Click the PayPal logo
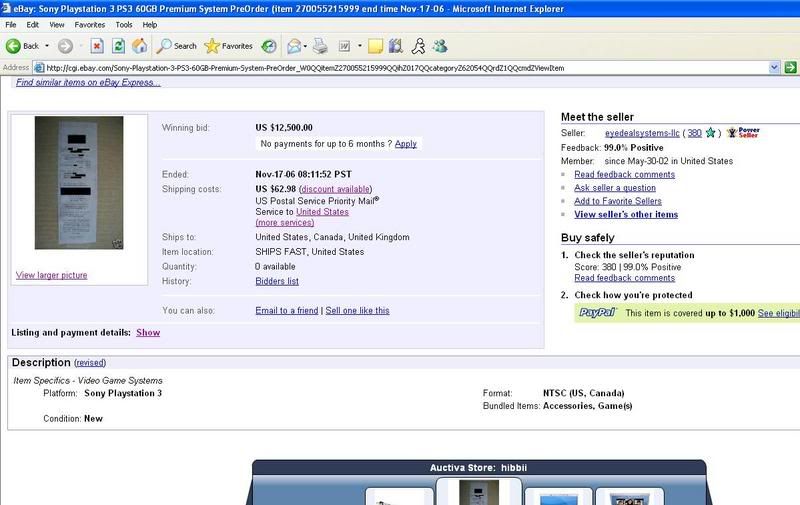 coord(597,312)
